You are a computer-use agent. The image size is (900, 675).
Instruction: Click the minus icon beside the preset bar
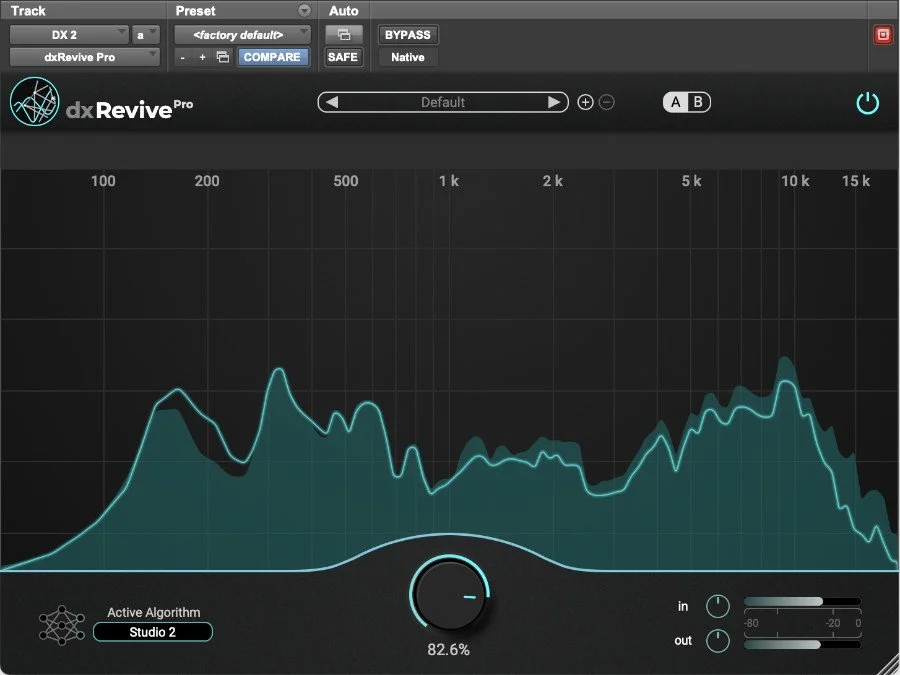606,101
